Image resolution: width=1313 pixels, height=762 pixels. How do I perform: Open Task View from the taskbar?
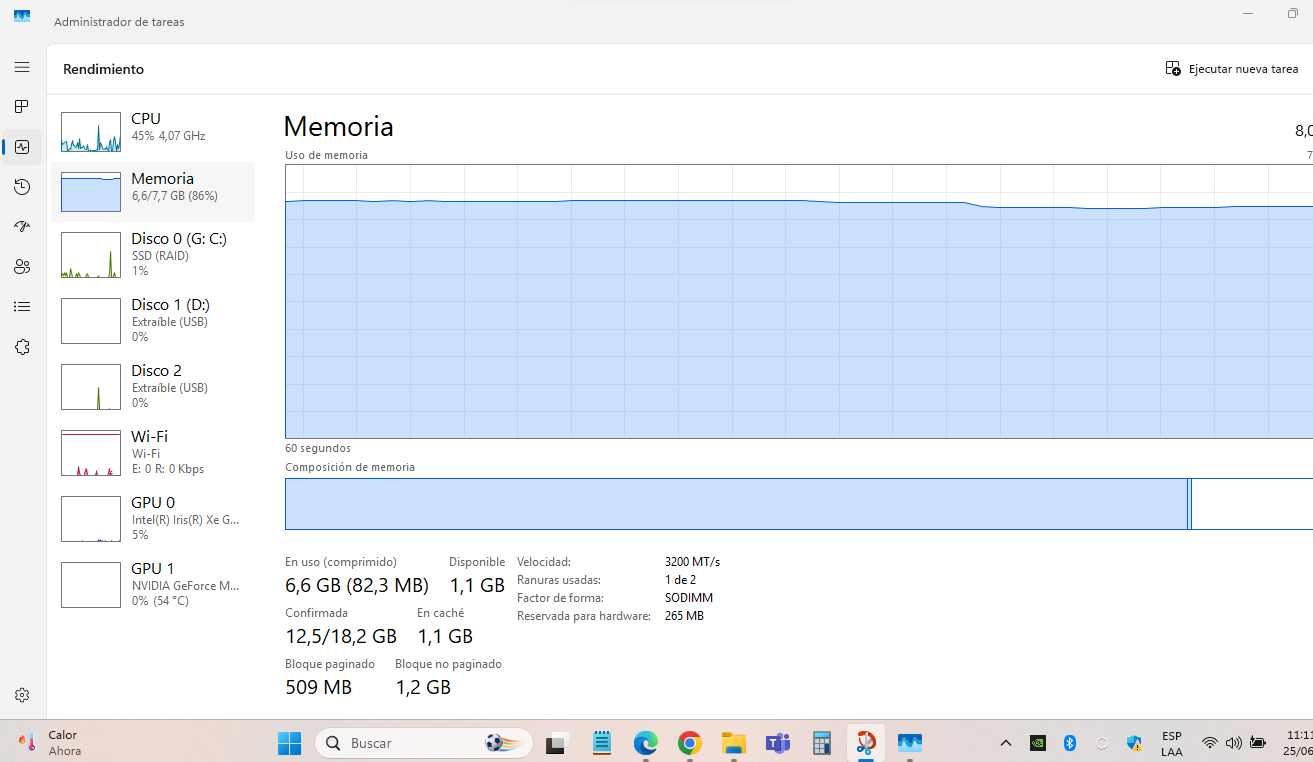(x=556, y=743)
